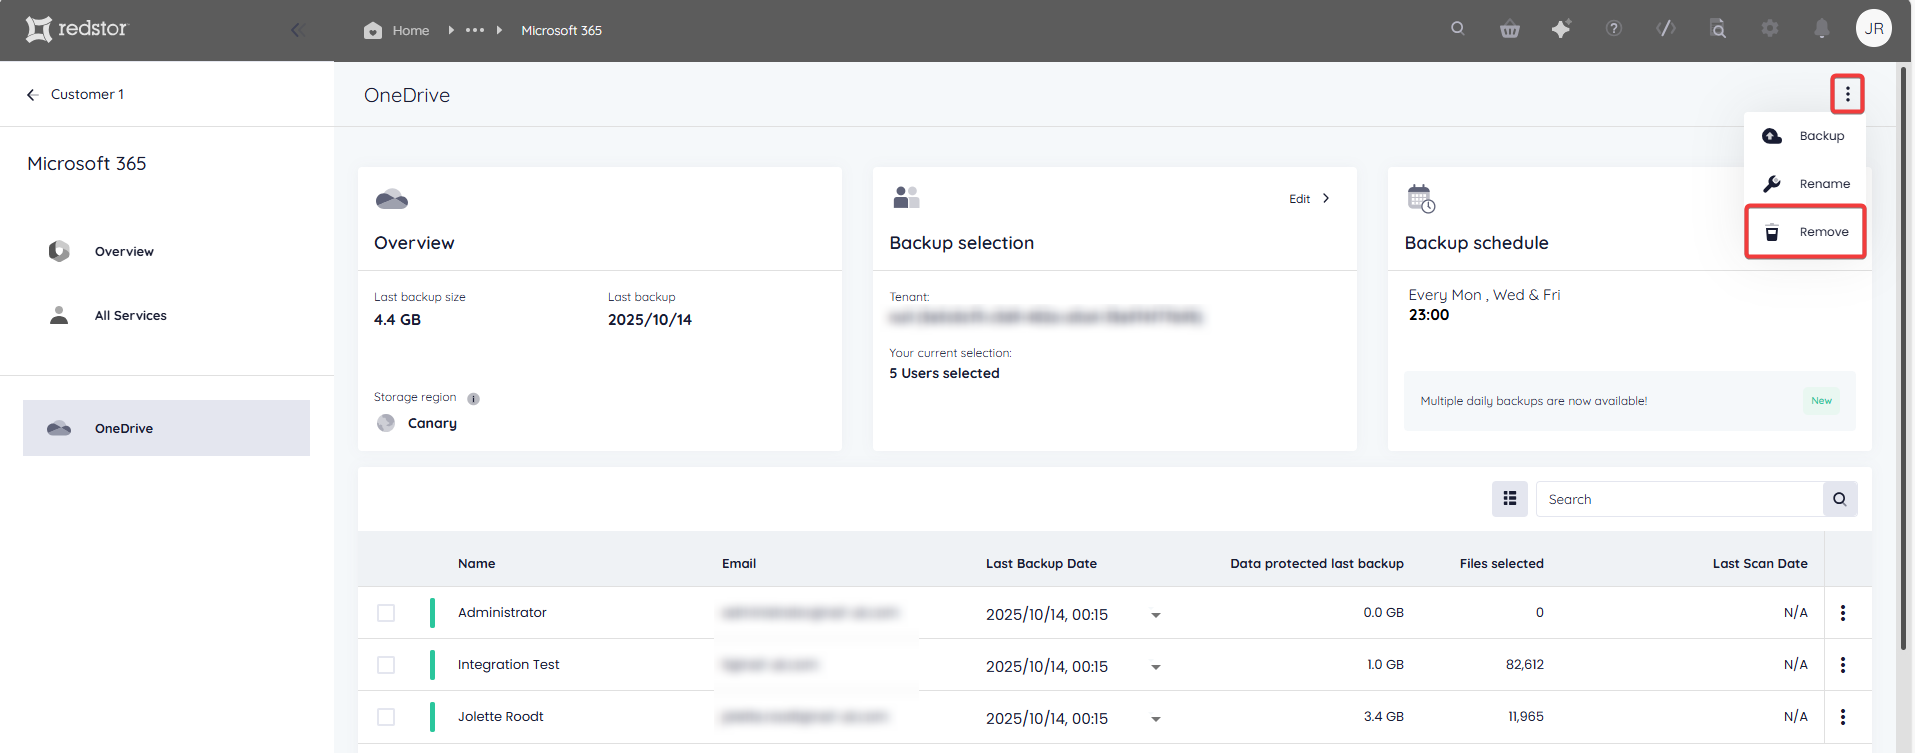The image size is (1915, 753).
Task: Click the Data protected last backup header
Action: 1317,563
